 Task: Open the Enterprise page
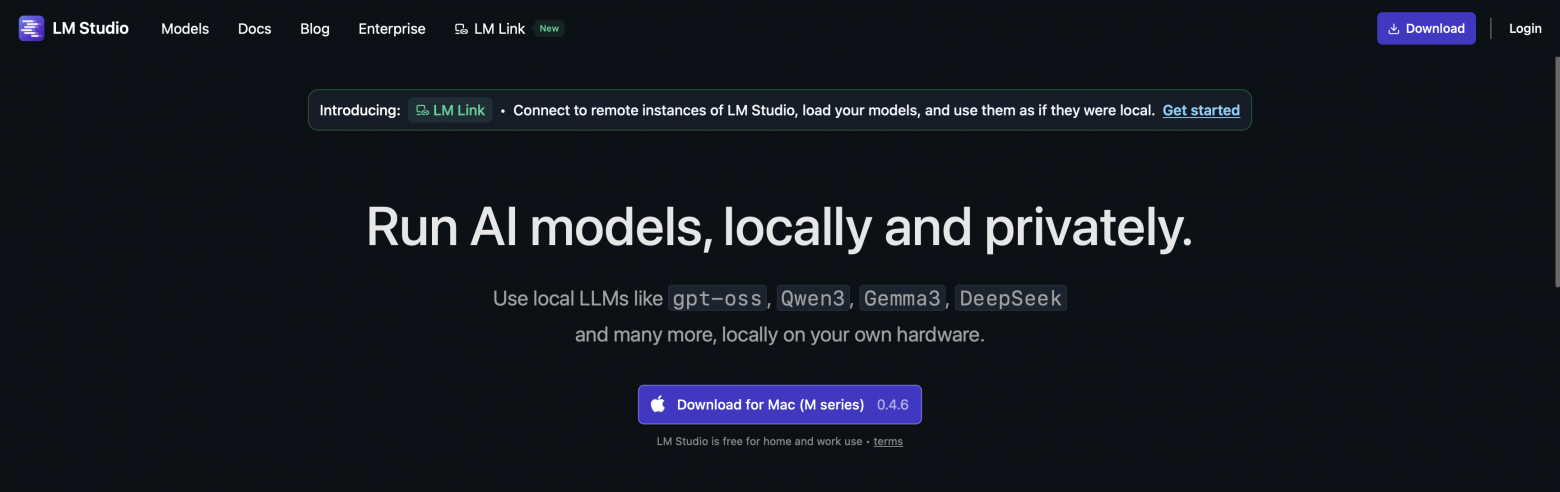pyautogui.click(x=392, y=29)
